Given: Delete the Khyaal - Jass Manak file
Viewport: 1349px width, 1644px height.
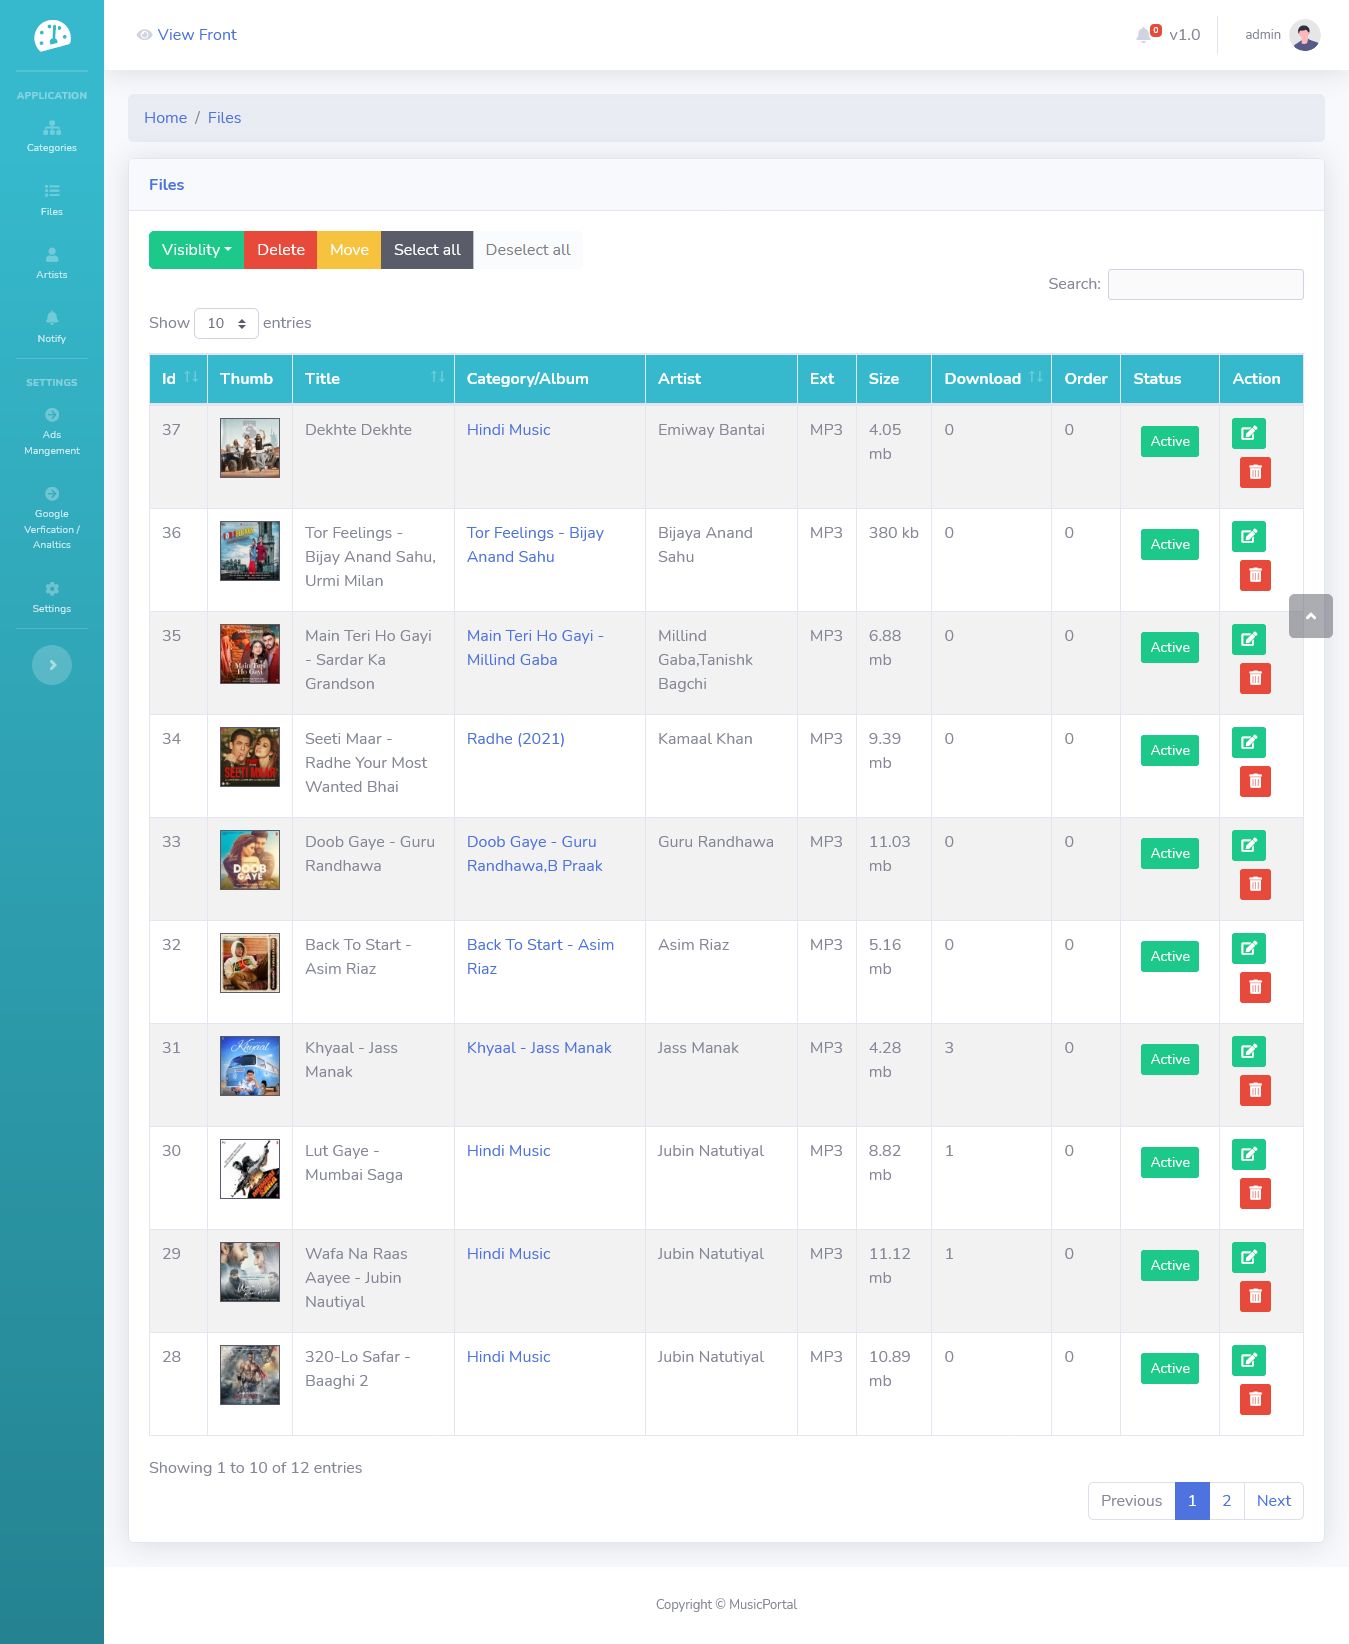Looking at the screenshot, I should (1255, 1090).
